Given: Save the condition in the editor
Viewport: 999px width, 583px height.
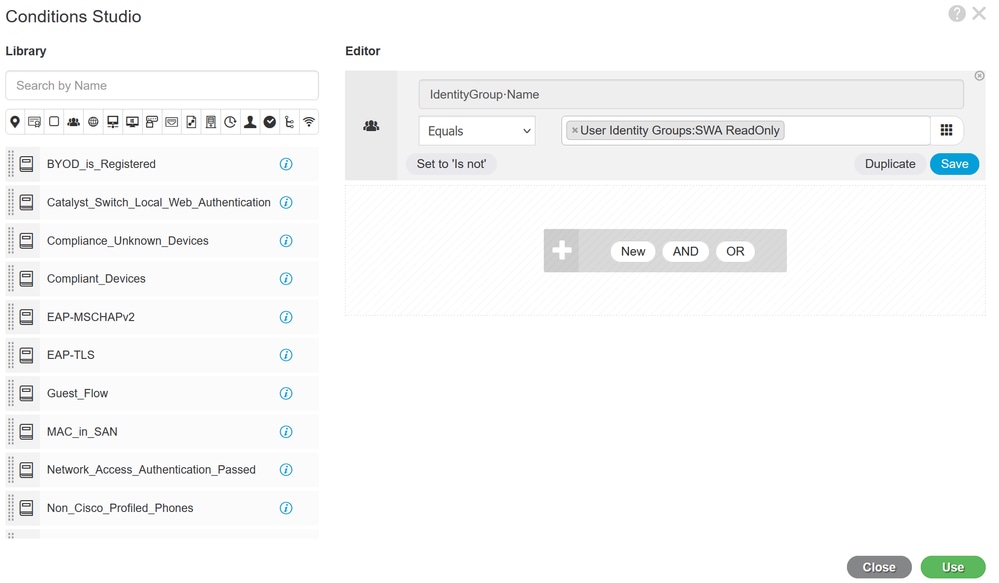Looking at the screenshot, I should point(954,164).
